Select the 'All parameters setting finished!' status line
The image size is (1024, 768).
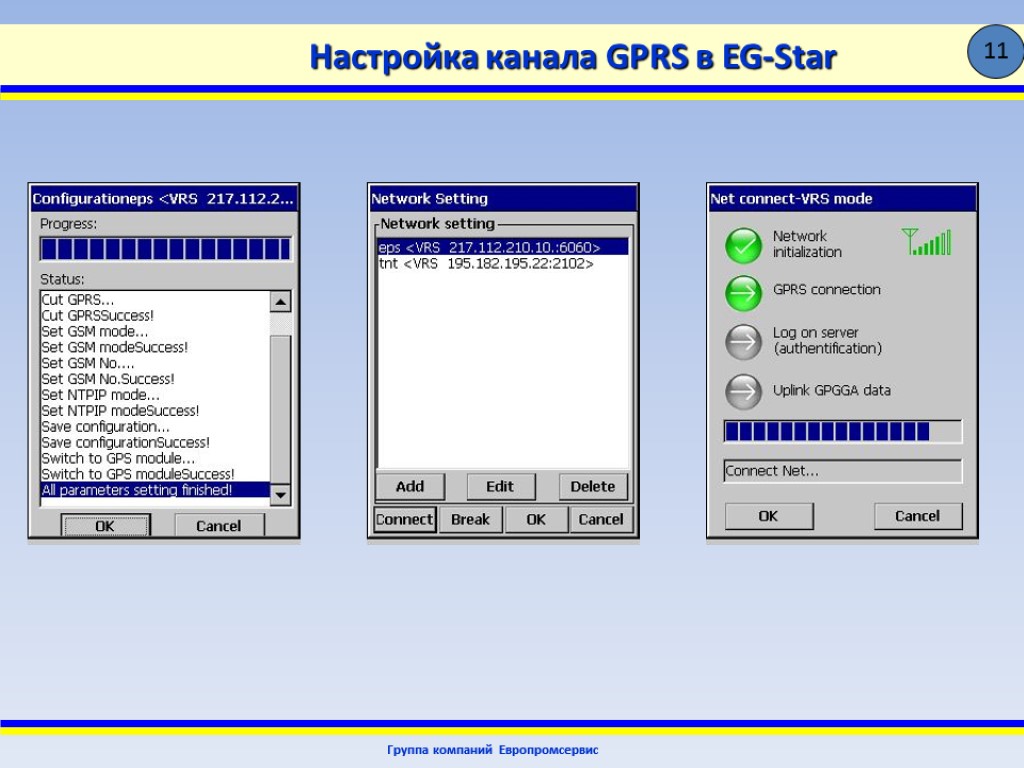155,490
